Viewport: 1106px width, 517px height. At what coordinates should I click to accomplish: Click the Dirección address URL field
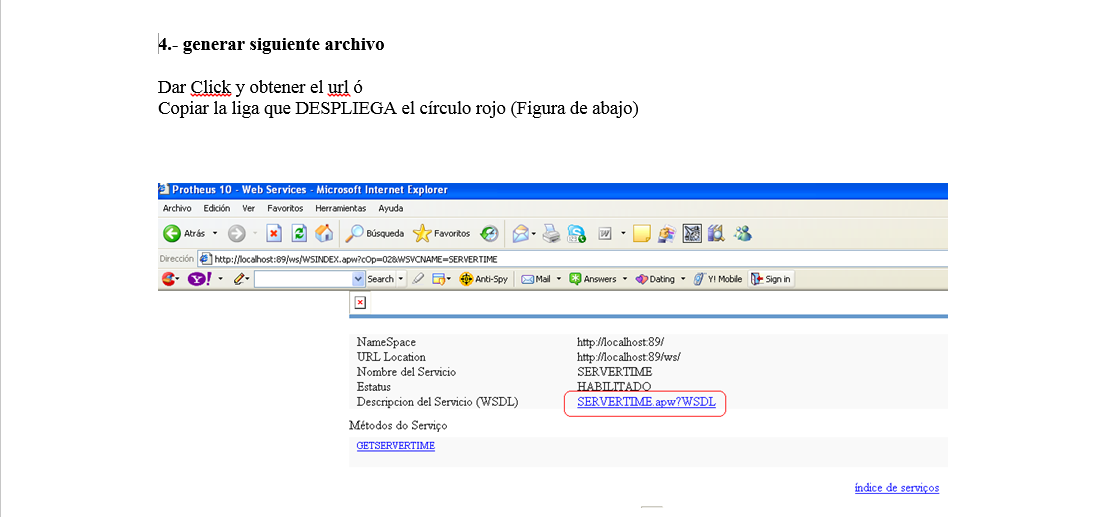(x=573, y=259)
